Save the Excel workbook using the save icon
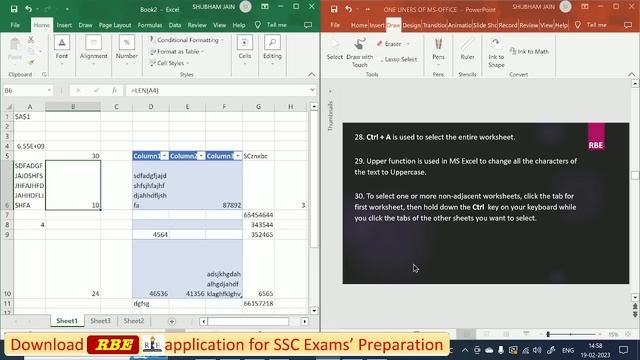 coord(14,9)
